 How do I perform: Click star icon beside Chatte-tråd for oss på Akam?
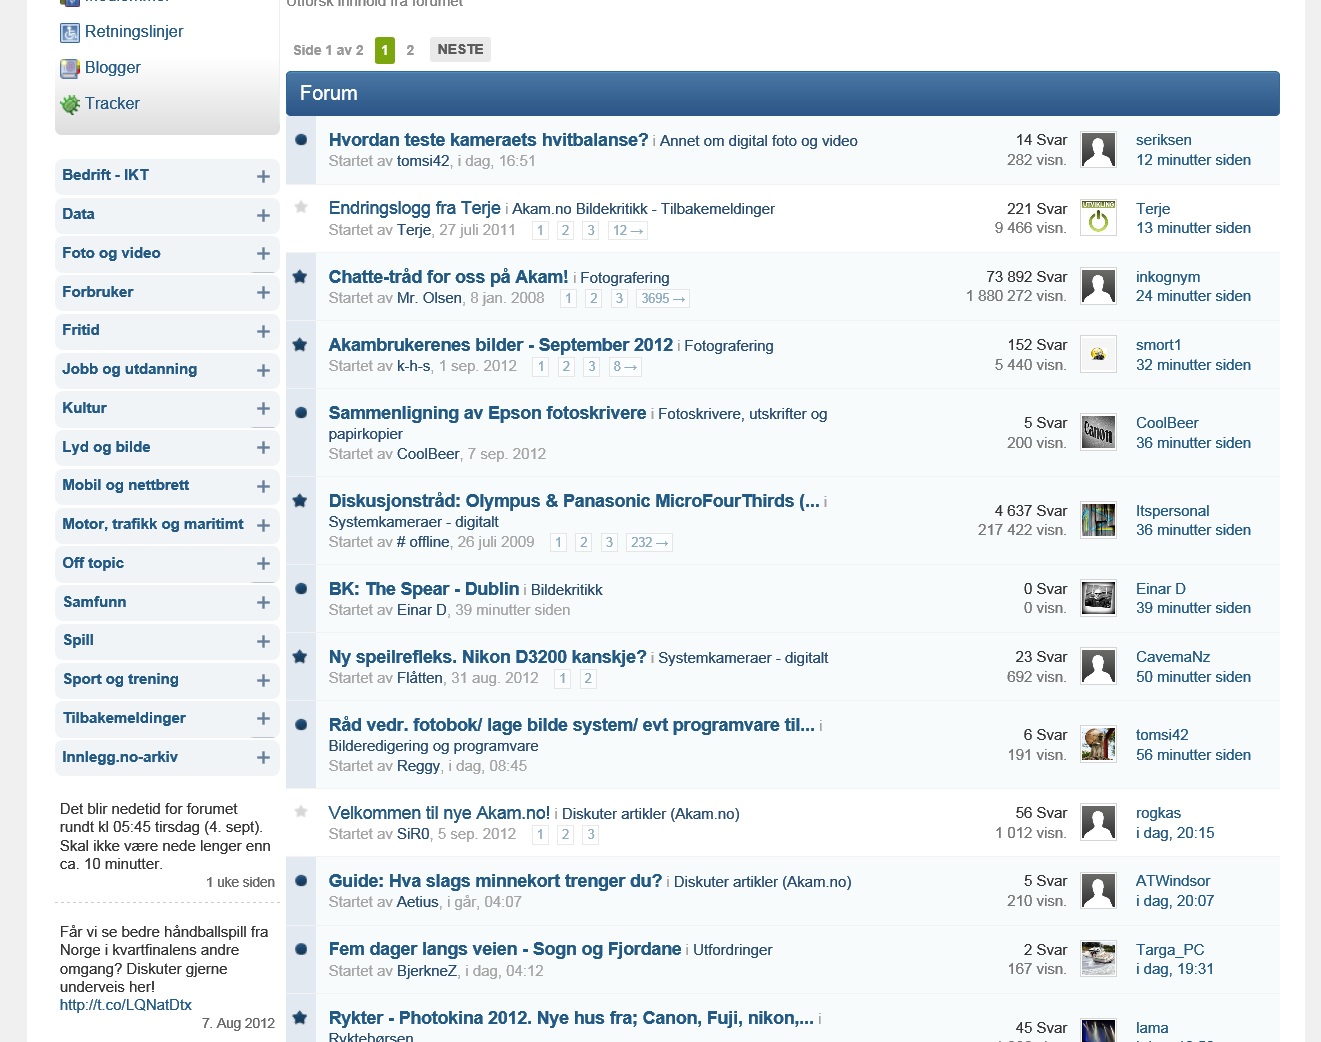pos(300,276)
